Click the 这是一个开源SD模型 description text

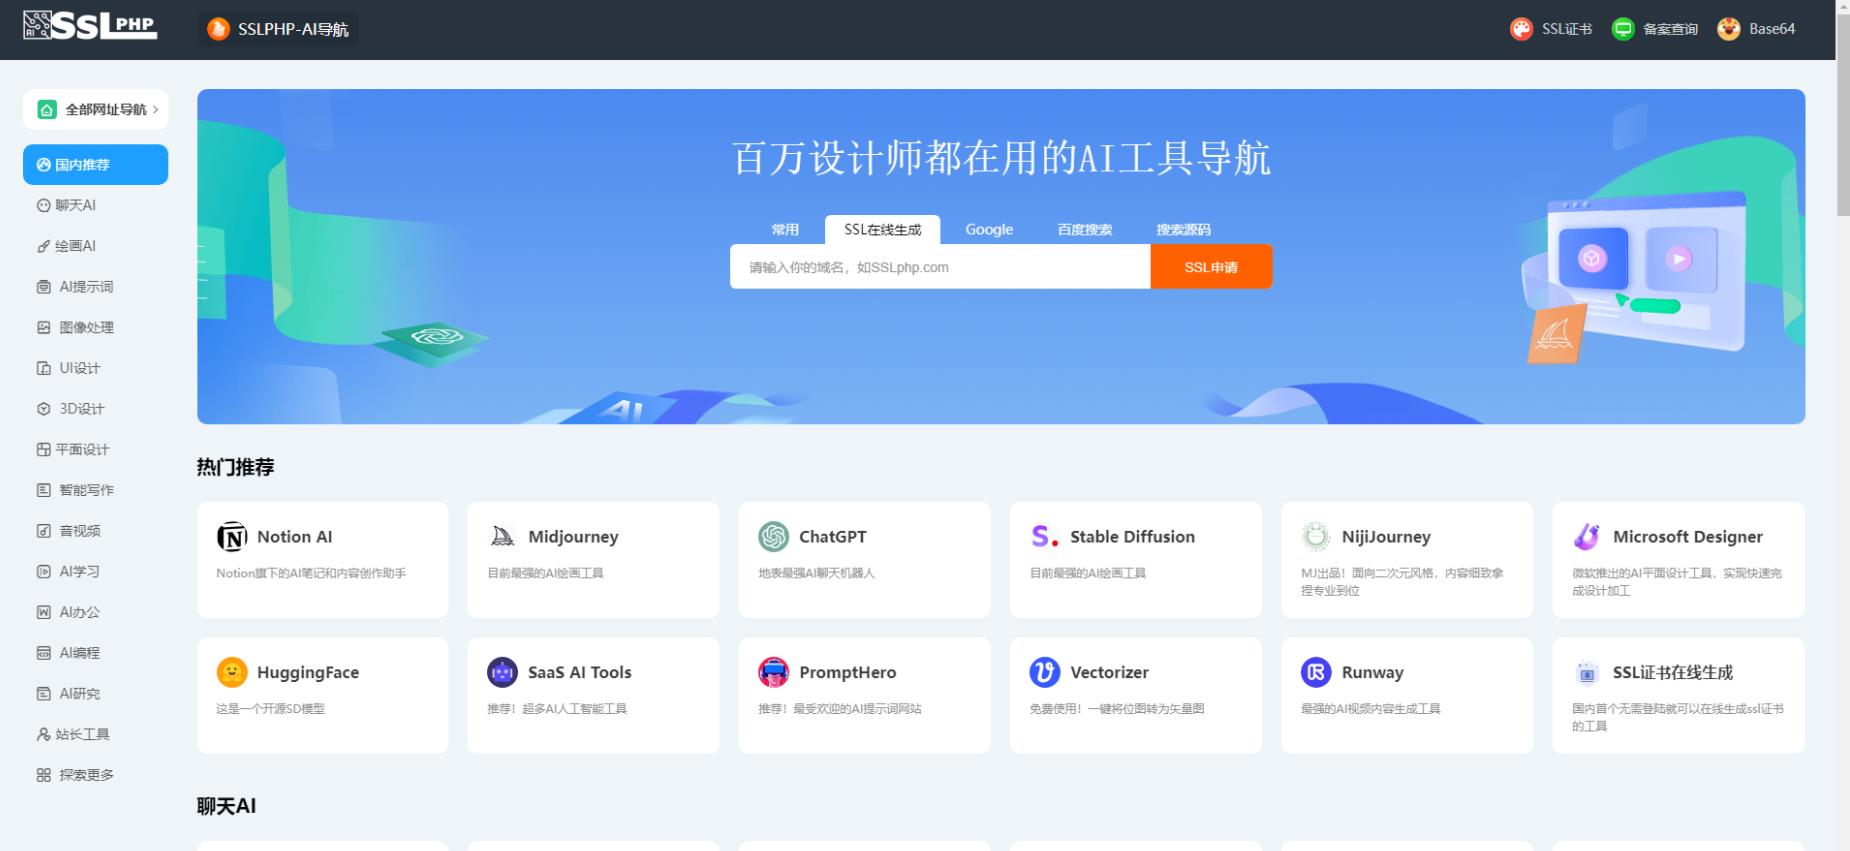270,708
